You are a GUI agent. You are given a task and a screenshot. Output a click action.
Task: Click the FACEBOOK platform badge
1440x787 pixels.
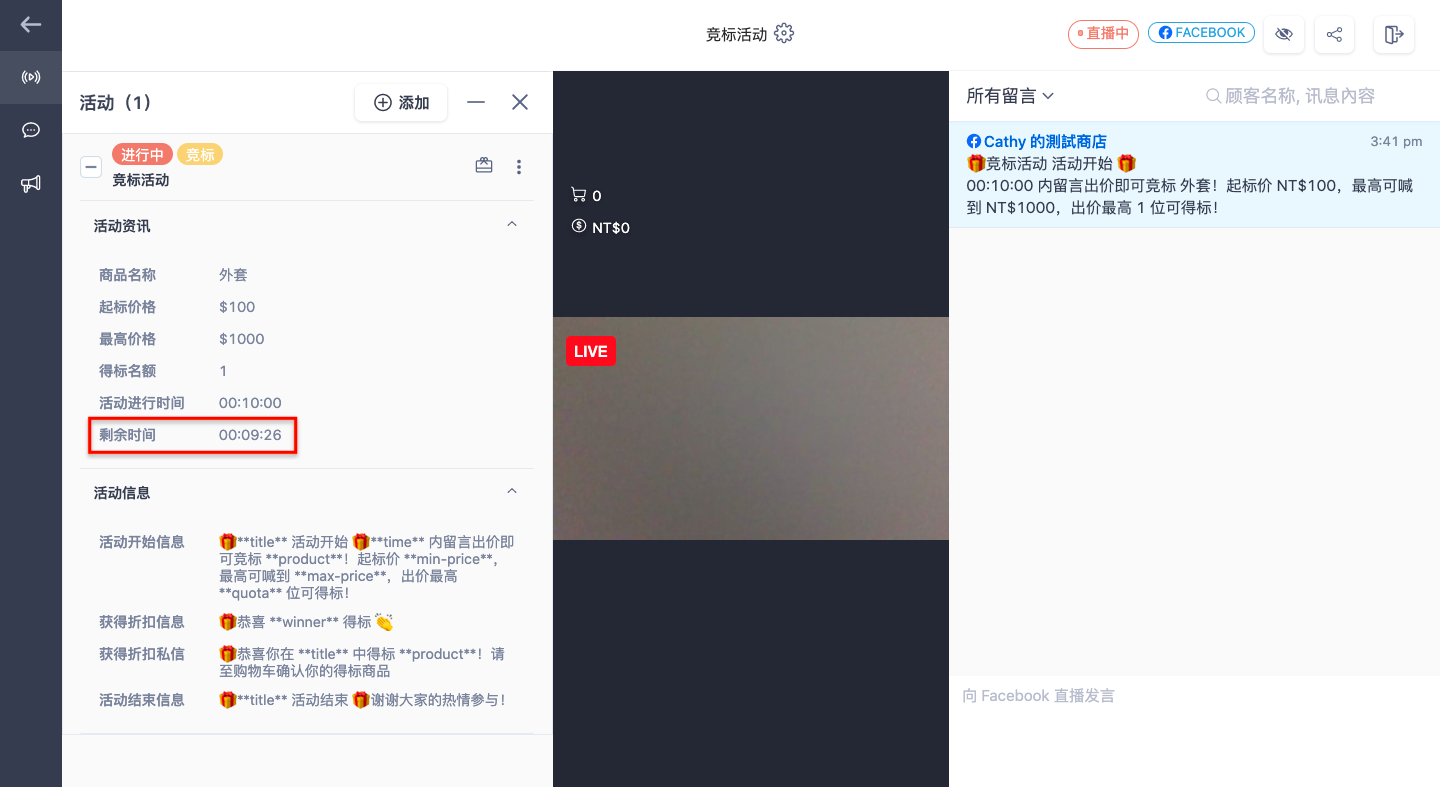click(x=1201, y=33)
